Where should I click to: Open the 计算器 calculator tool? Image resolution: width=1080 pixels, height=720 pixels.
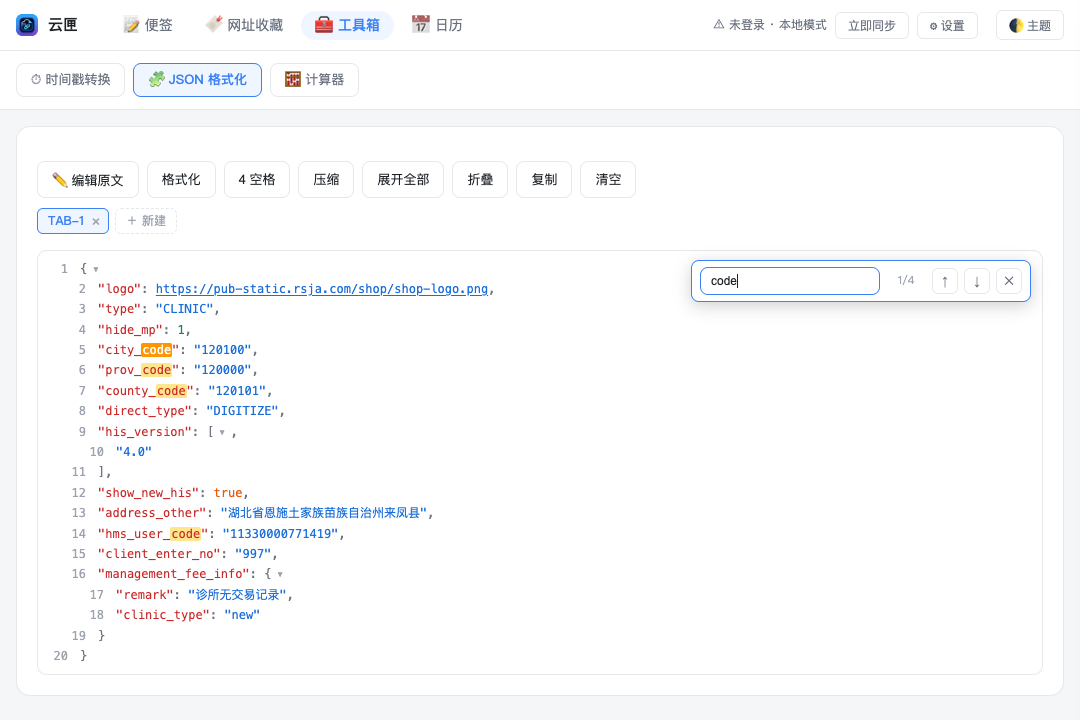[x=314, y=80]
